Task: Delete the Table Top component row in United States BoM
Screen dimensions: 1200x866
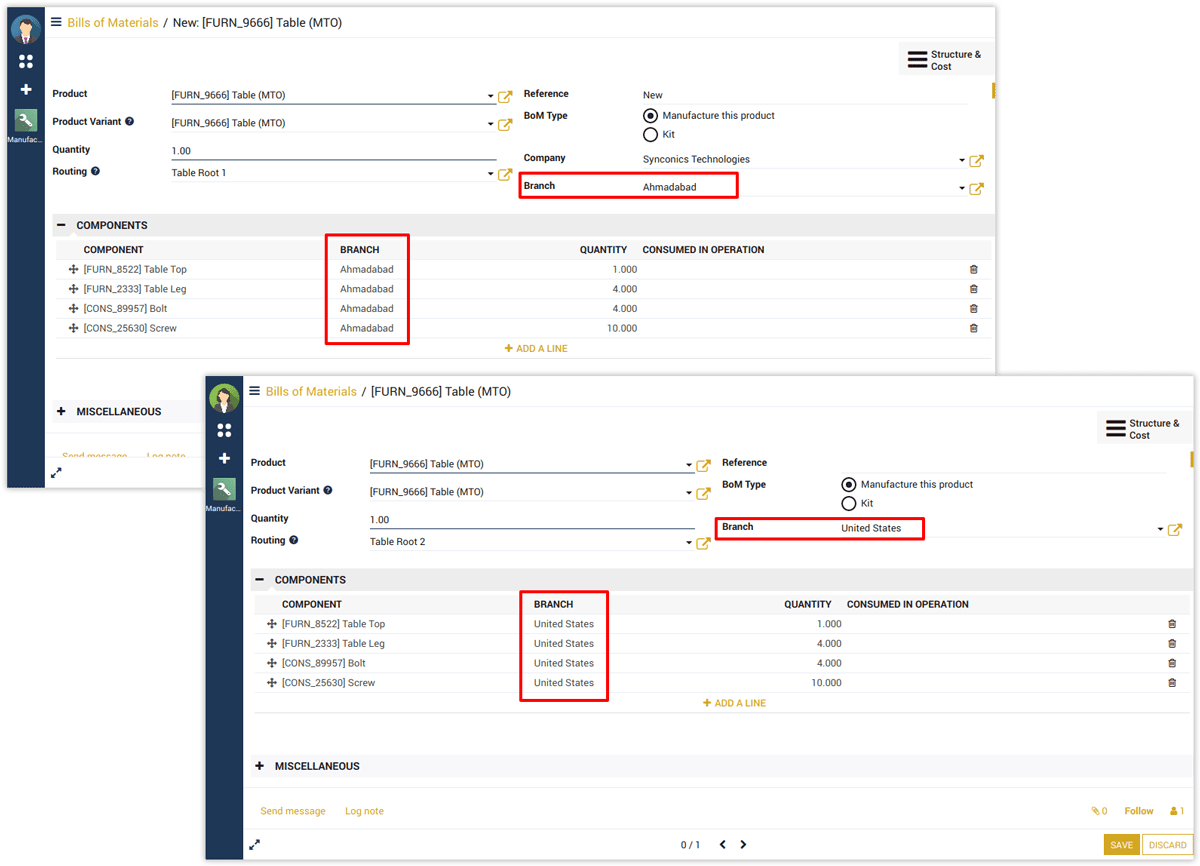Action: tap(1172, 624)
